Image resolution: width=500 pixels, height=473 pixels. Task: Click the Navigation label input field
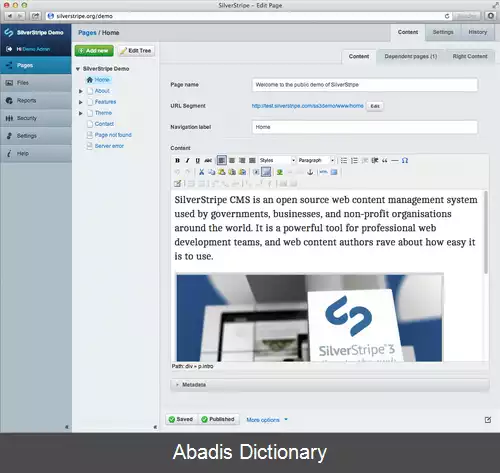(x=365, y=127)
